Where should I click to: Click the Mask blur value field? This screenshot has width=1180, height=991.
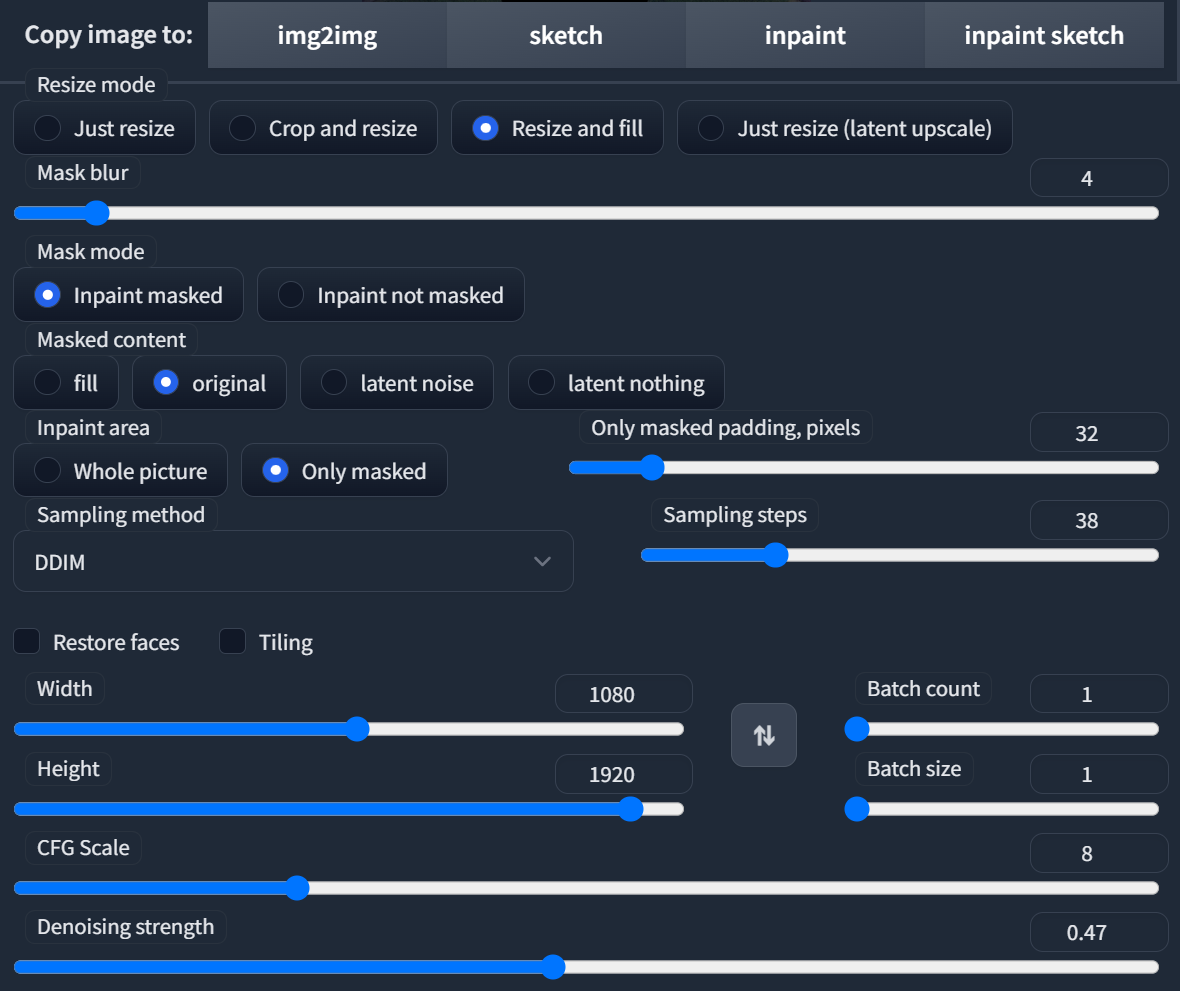point(1099,178)
